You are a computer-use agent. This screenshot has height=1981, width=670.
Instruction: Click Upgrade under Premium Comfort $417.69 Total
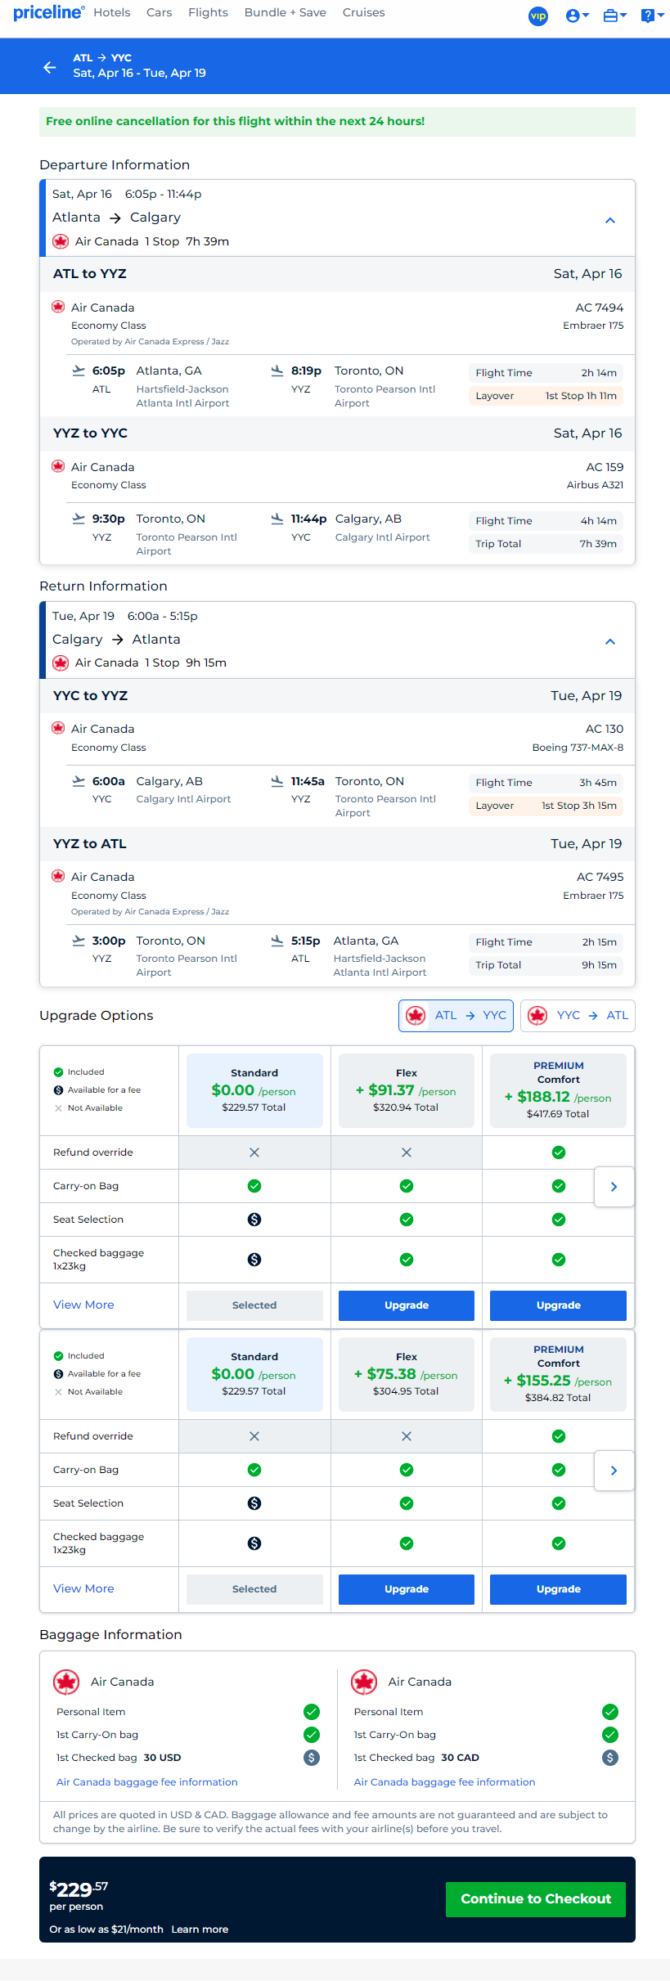point(558,1305)
